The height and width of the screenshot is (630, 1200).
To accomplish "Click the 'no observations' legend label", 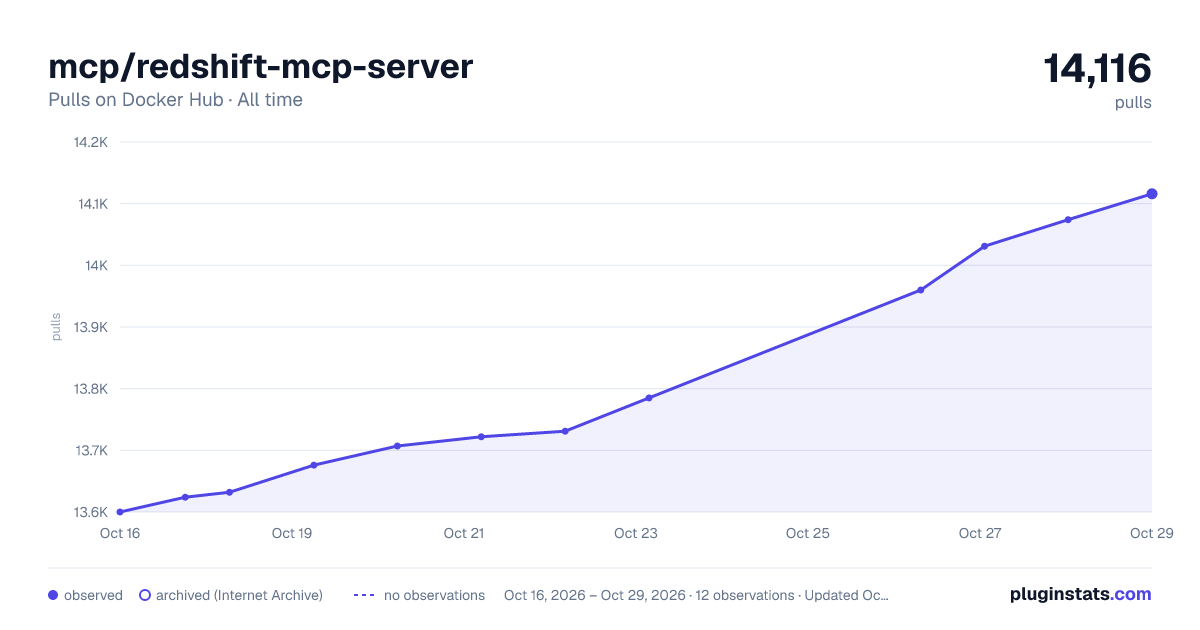I will pos(434,595).
